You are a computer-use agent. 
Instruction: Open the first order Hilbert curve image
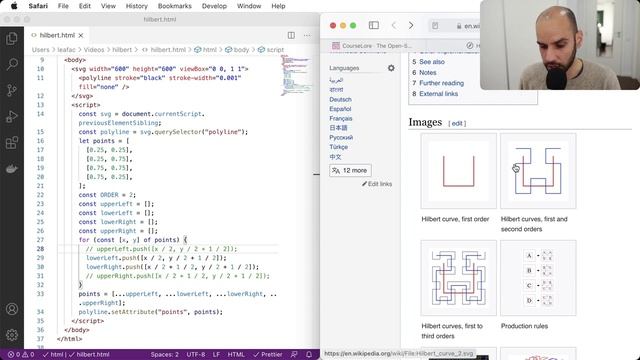(x=459, y=171)
